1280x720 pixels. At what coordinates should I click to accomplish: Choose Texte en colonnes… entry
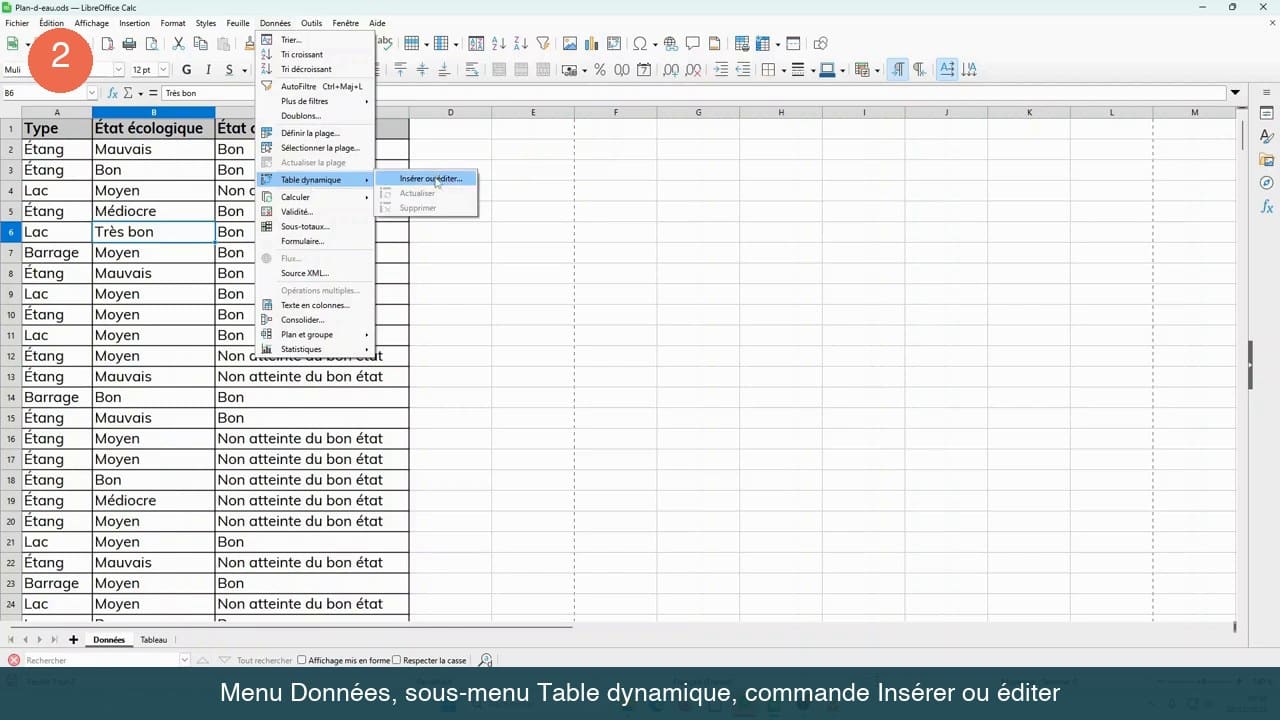click(315, 305)
